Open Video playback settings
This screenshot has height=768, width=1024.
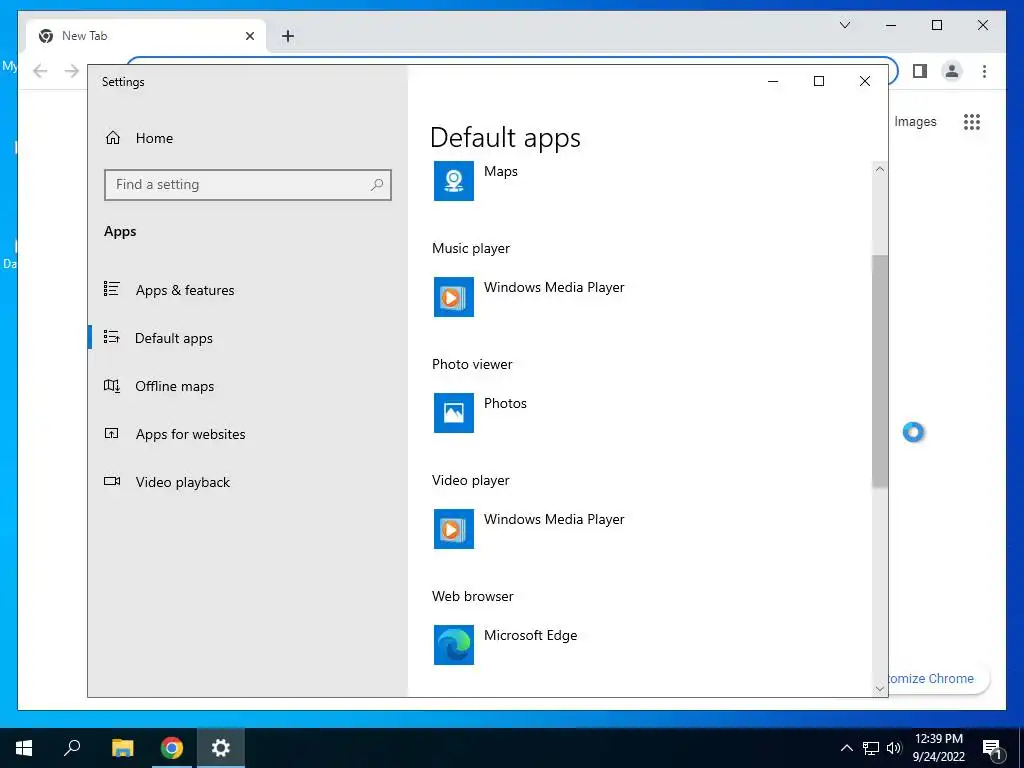pos(183,482)
